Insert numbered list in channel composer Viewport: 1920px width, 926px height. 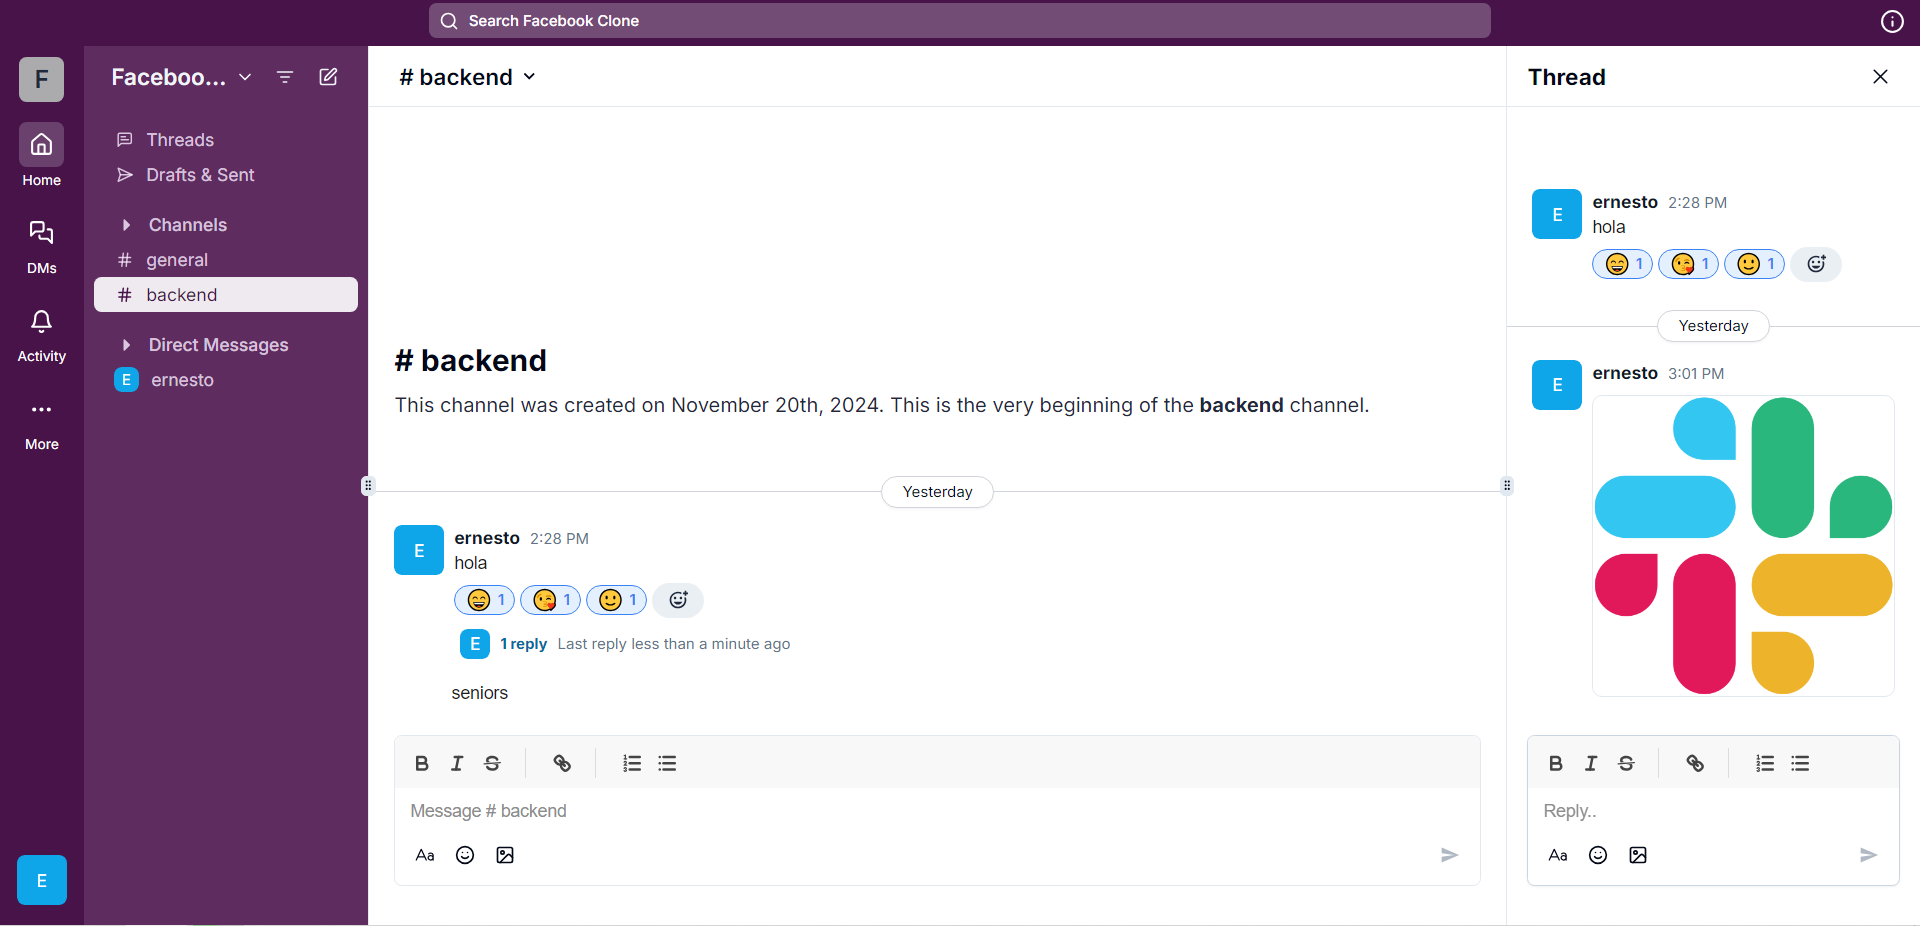(632, 763)
